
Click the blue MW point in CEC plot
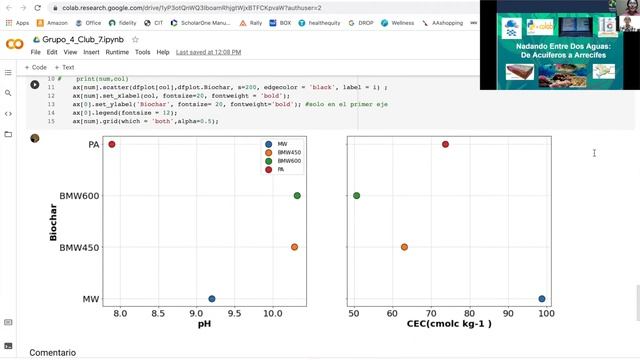[542, 299]
